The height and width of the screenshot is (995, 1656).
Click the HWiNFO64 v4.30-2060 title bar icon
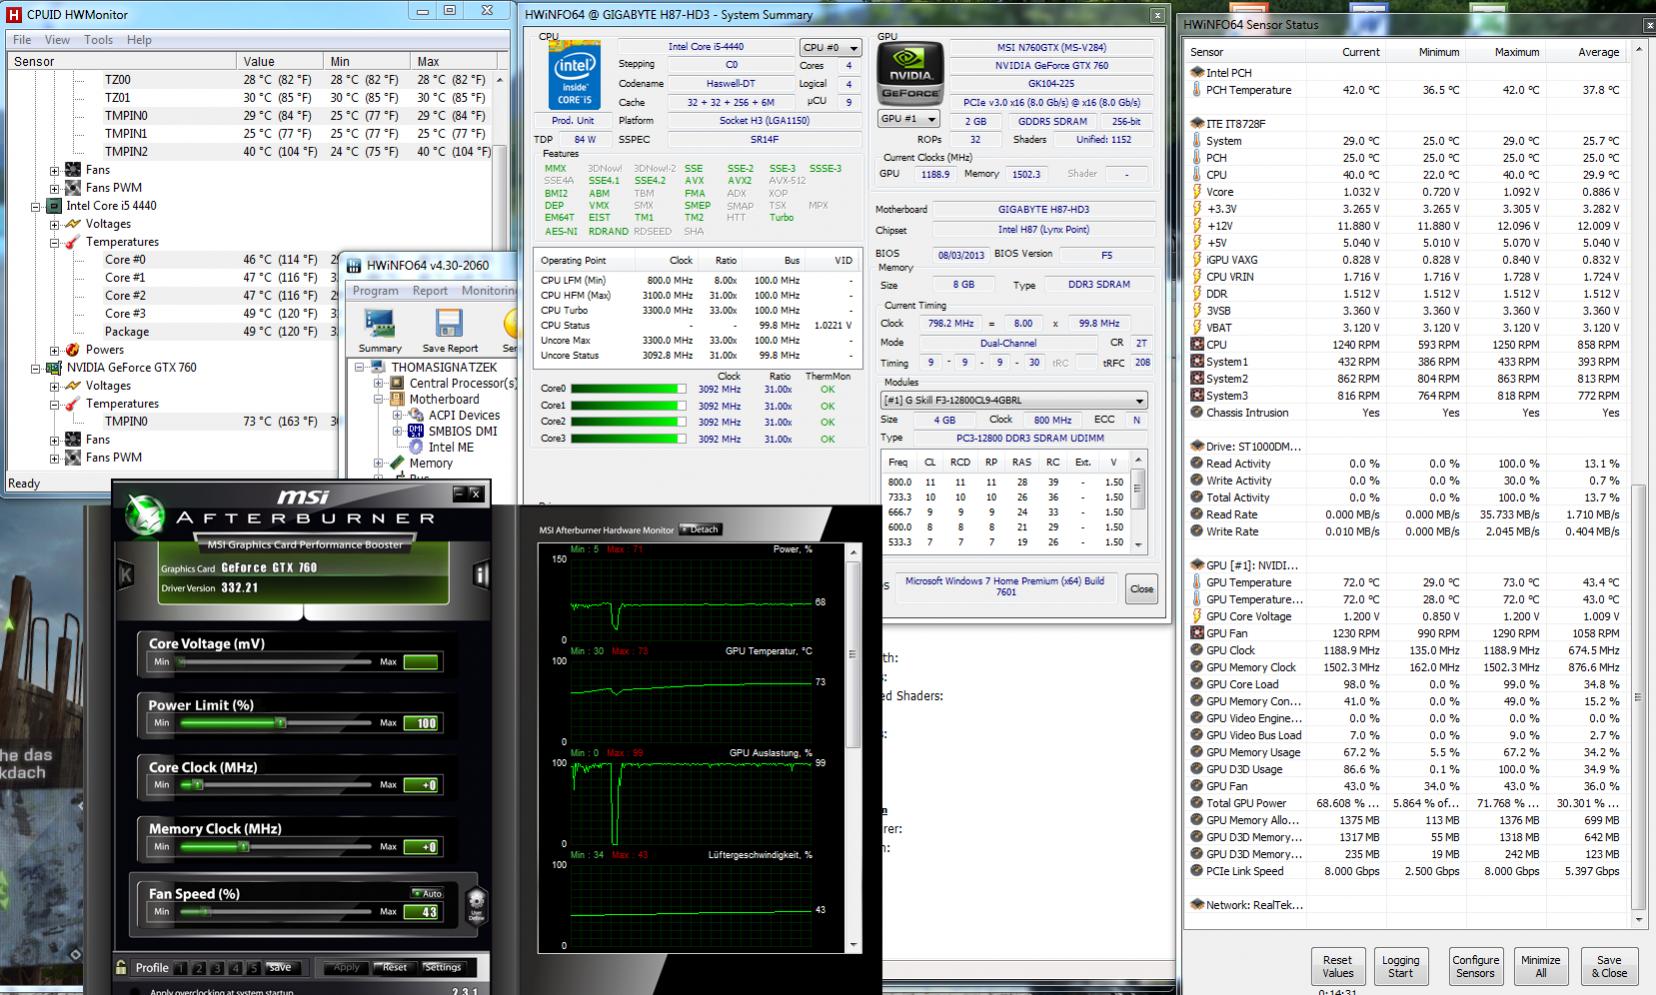coord(354,265)
